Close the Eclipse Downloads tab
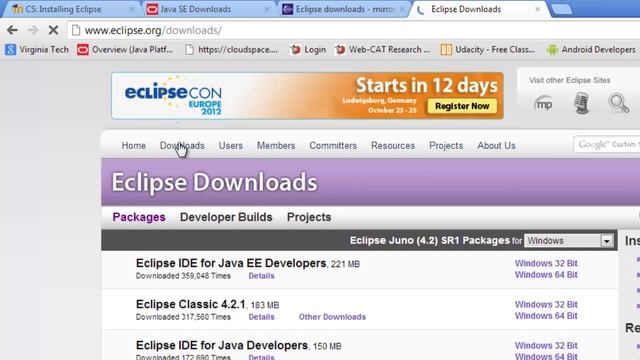The height and width of the screenshot is (360, 640). 538,9
